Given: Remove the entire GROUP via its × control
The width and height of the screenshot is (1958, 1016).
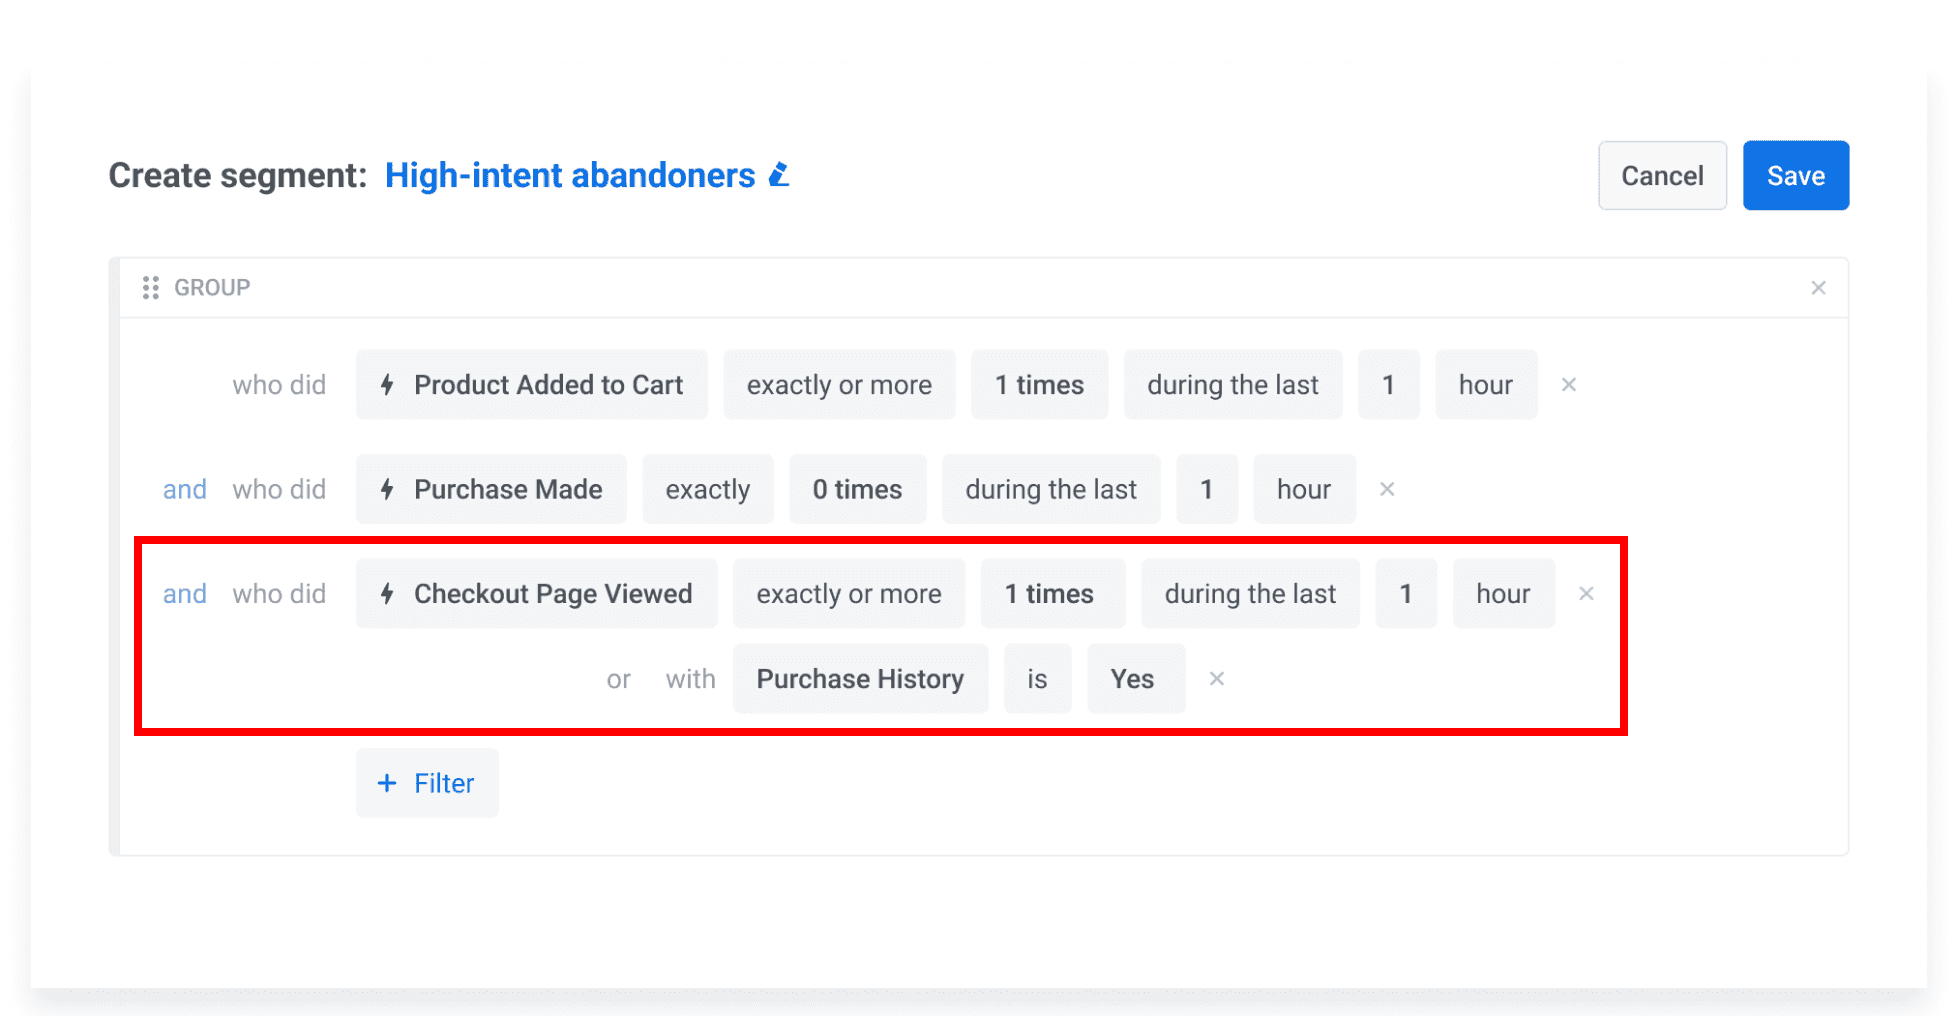Looking at the screenshot, I should pyautogui.click(x=1819, y=287).
